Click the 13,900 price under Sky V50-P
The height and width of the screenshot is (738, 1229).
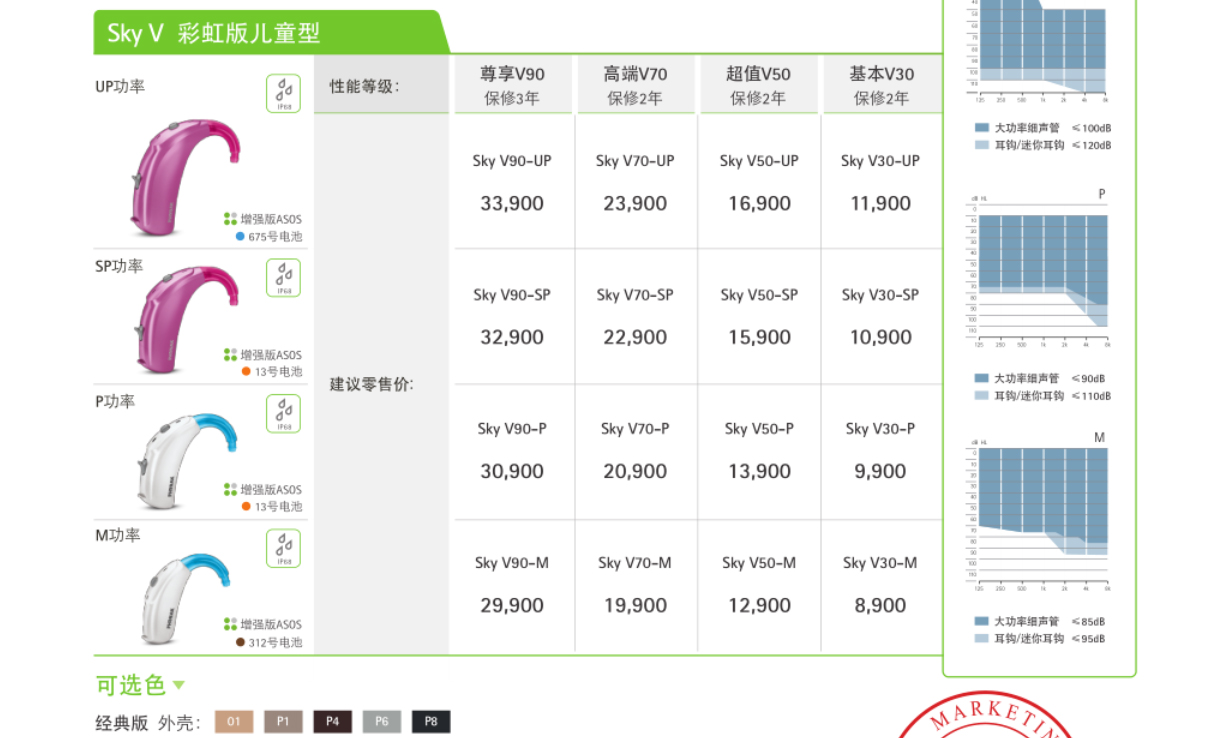coord(759,472)
